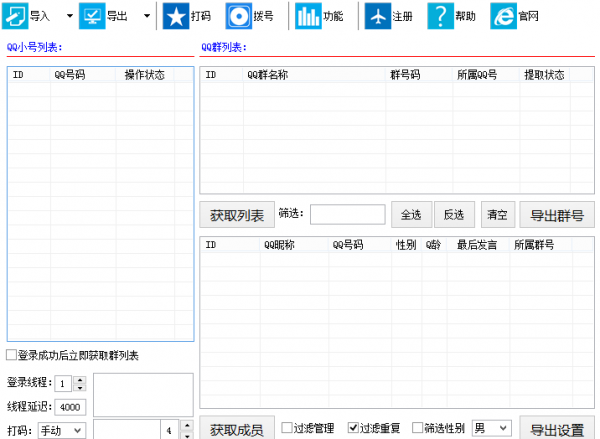Click the 所属QQ号 column header

(486, 75)
